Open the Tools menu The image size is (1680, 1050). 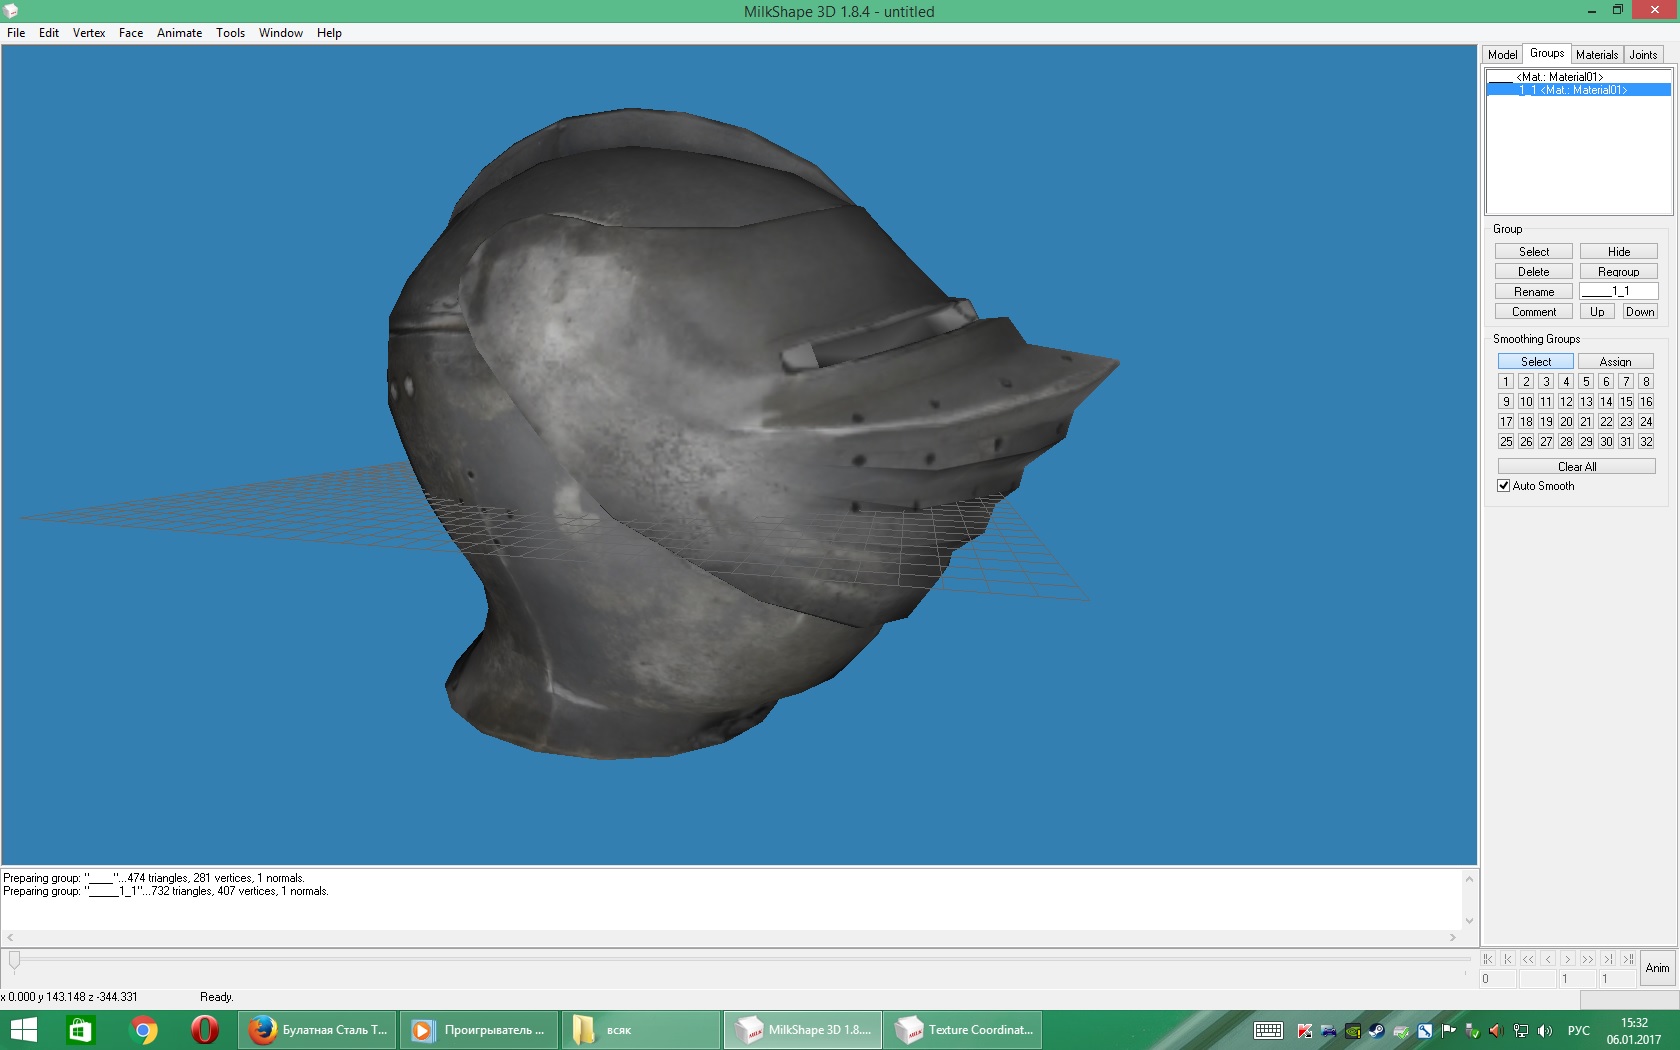[230, 33]
